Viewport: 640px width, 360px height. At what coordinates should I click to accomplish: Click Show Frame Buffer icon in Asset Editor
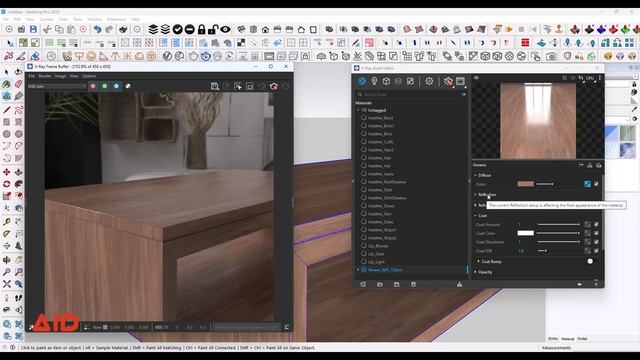(460, 81)
